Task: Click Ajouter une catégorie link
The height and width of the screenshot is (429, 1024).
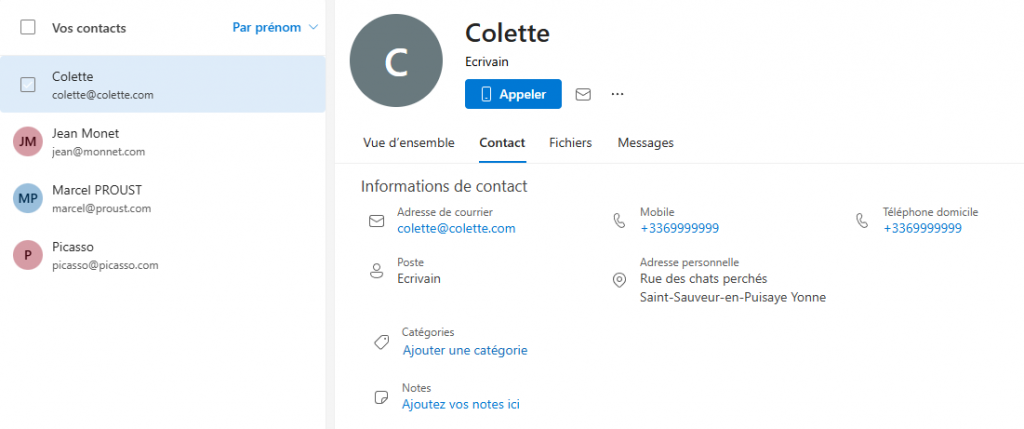Action: (x=464, y=350)
